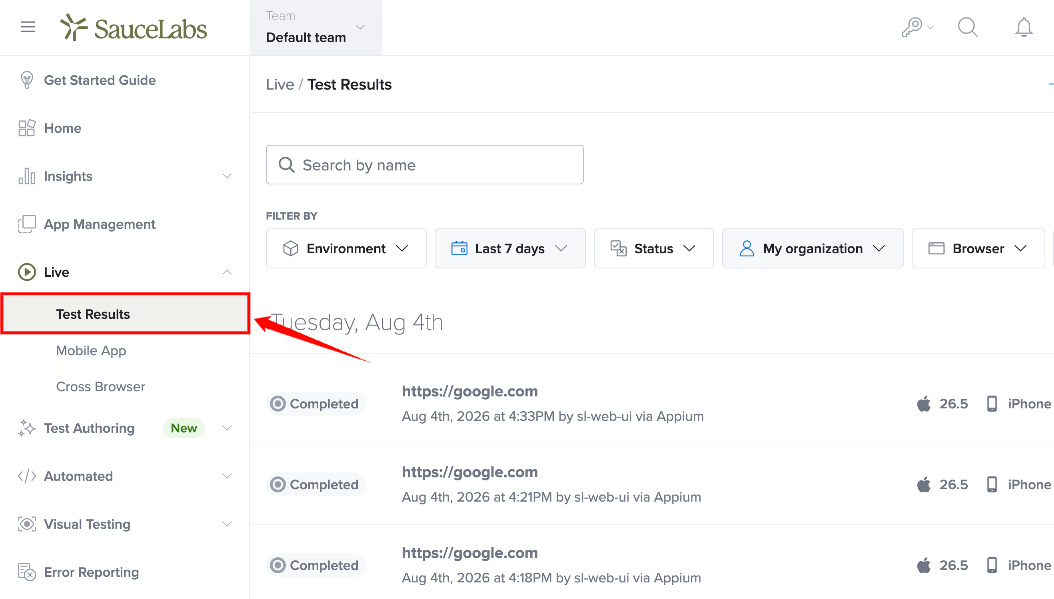Open the Environment filter dropdown
The width and height of the screenshot is (1054, 599).
(x=346, y=248)
